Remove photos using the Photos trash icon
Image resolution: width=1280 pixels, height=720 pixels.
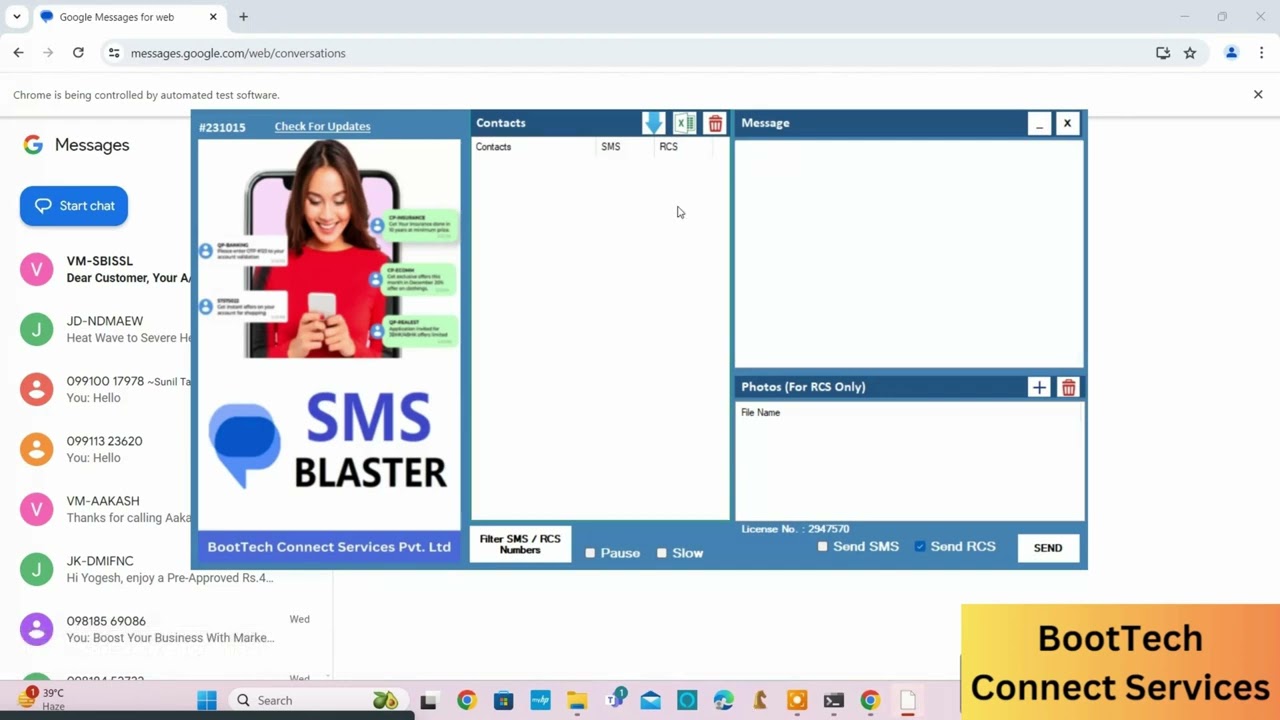pyautogui.click(x=1069, y=387)
